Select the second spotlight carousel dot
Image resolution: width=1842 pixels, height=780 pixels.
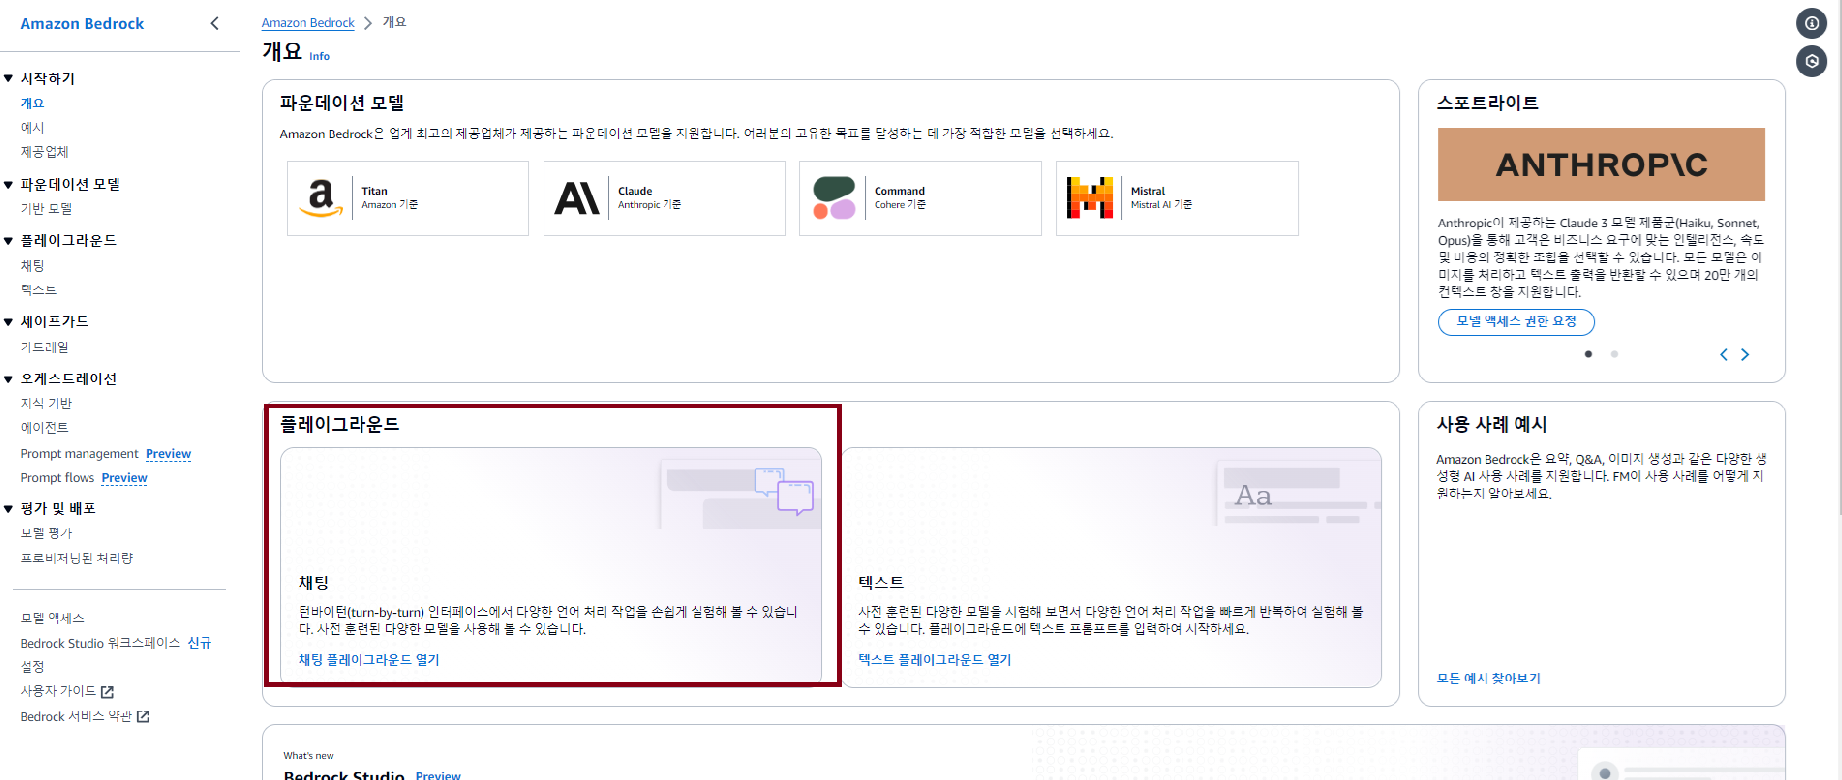(x=1614, y=354)
